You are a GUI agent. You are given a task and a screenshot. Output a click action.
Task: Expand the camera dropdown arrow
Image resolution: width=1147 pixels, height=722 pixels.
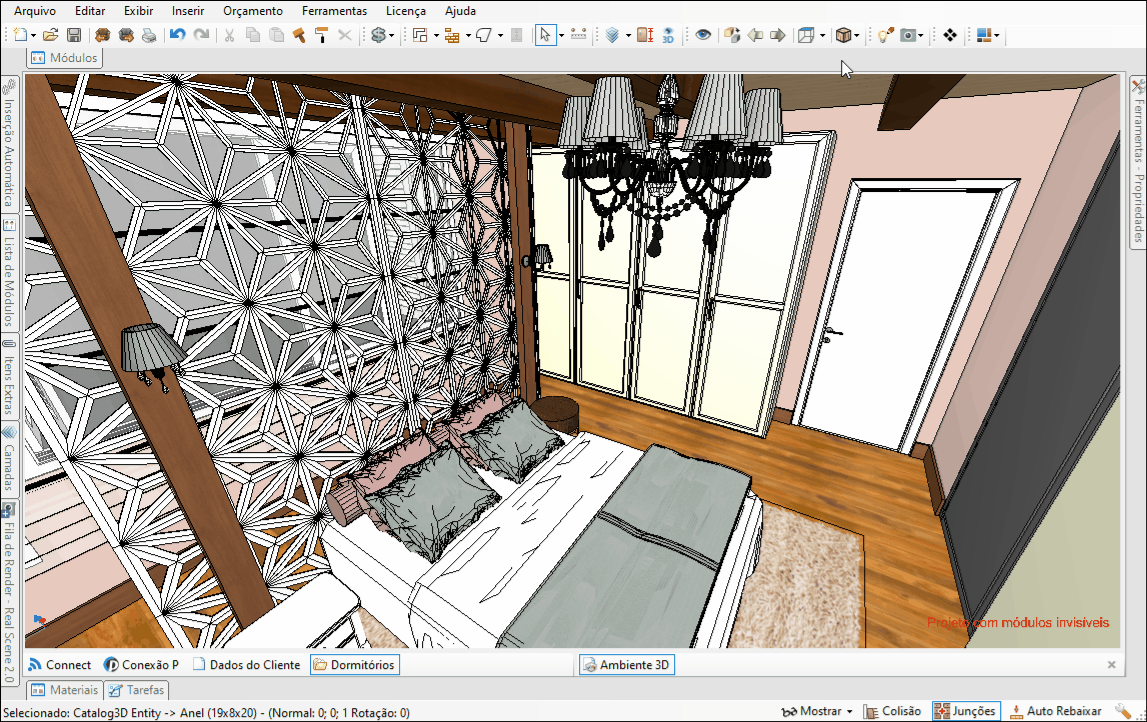(920, 36)
